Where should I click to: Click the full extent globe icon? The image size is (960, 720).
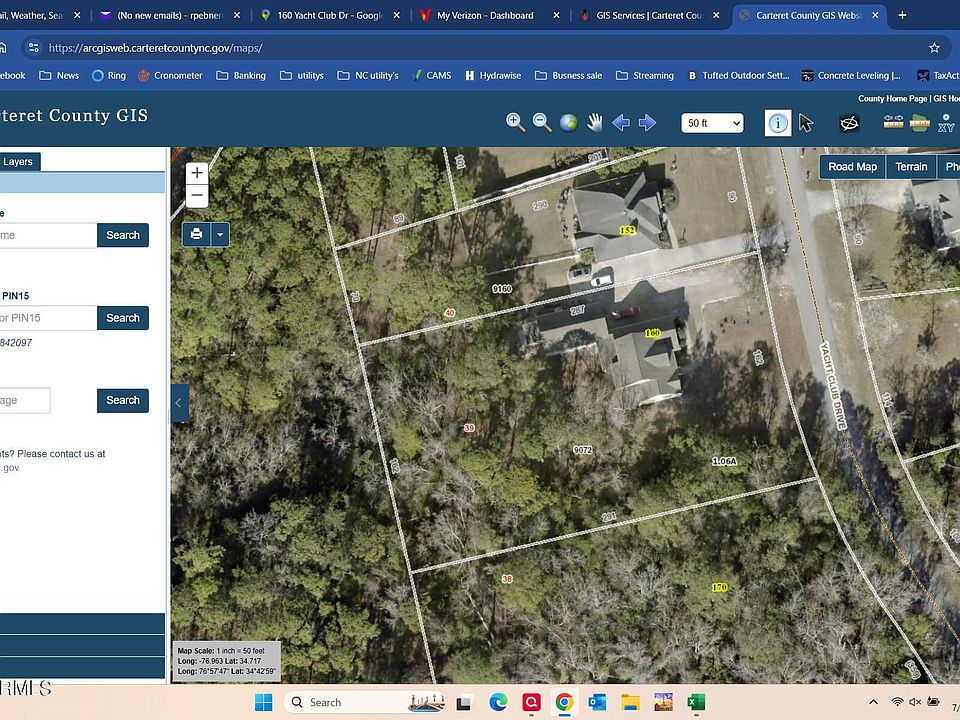[568, 122]
